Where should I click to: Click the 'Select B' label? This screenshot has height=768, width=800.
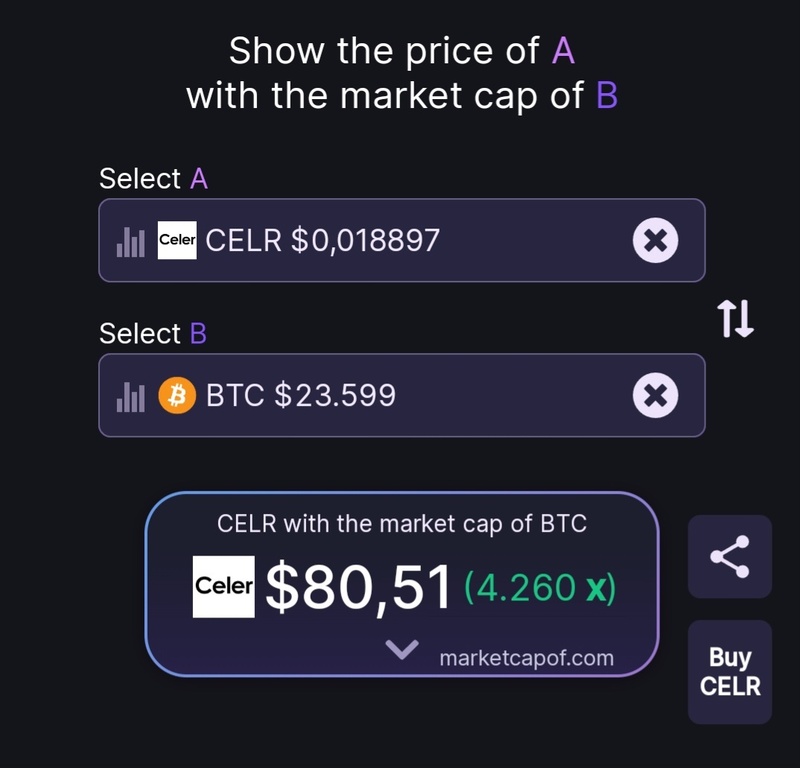tap(153, 334)
